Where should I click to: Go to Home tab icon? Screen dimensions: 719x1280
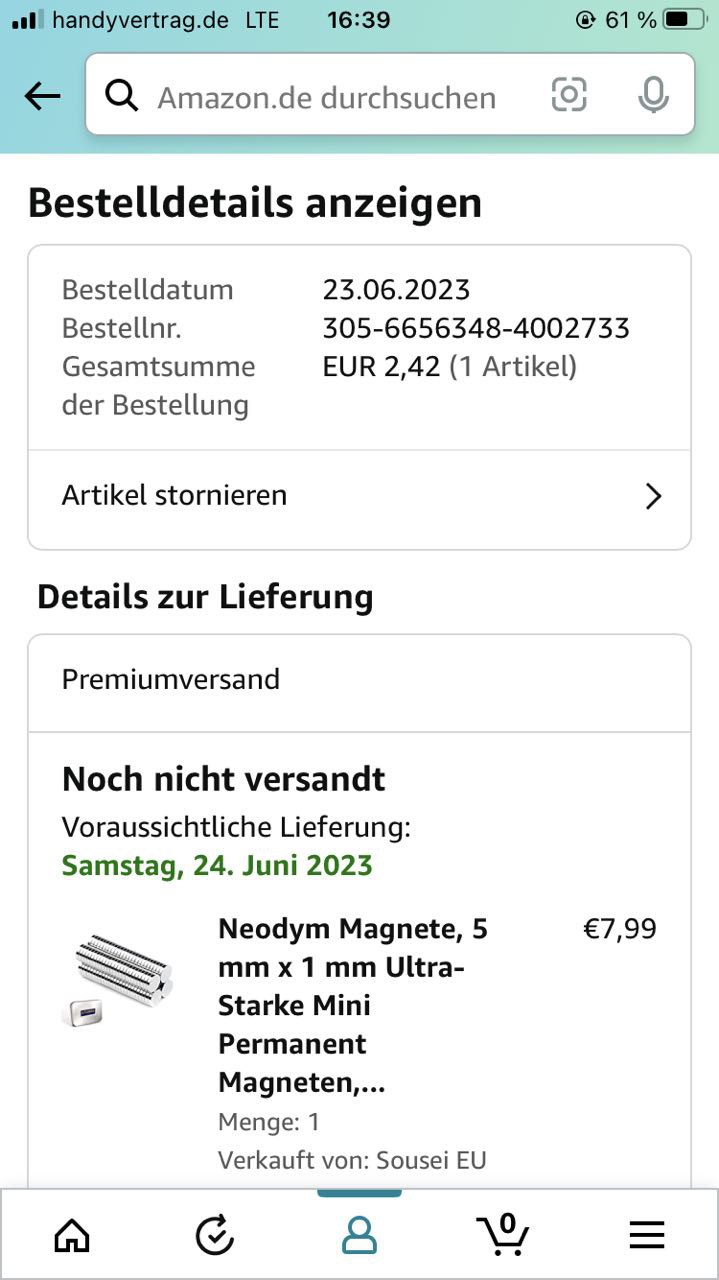coord(71,1236)
